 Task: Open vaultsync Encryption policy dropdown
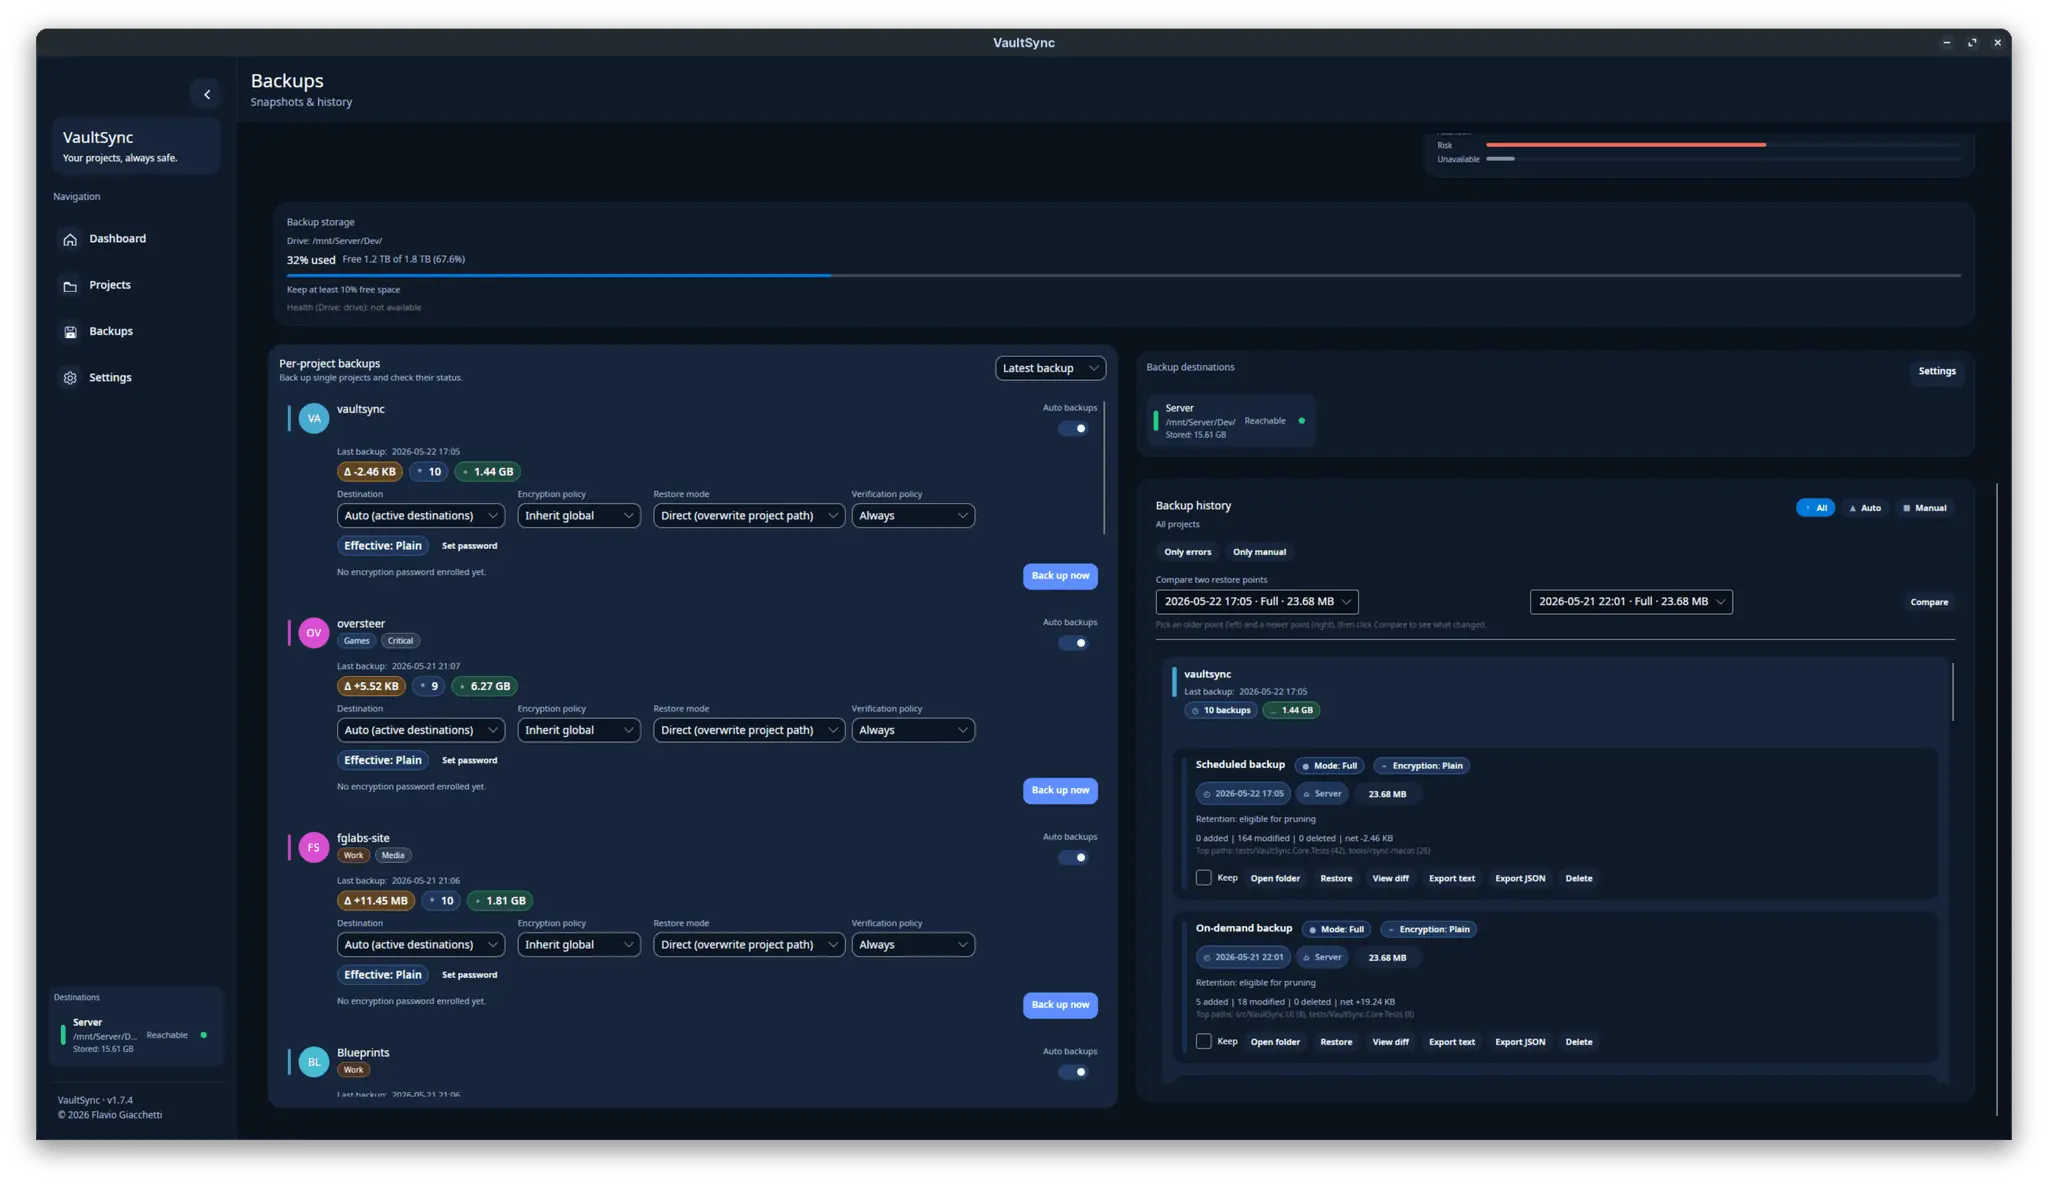[x=579, y=516]
